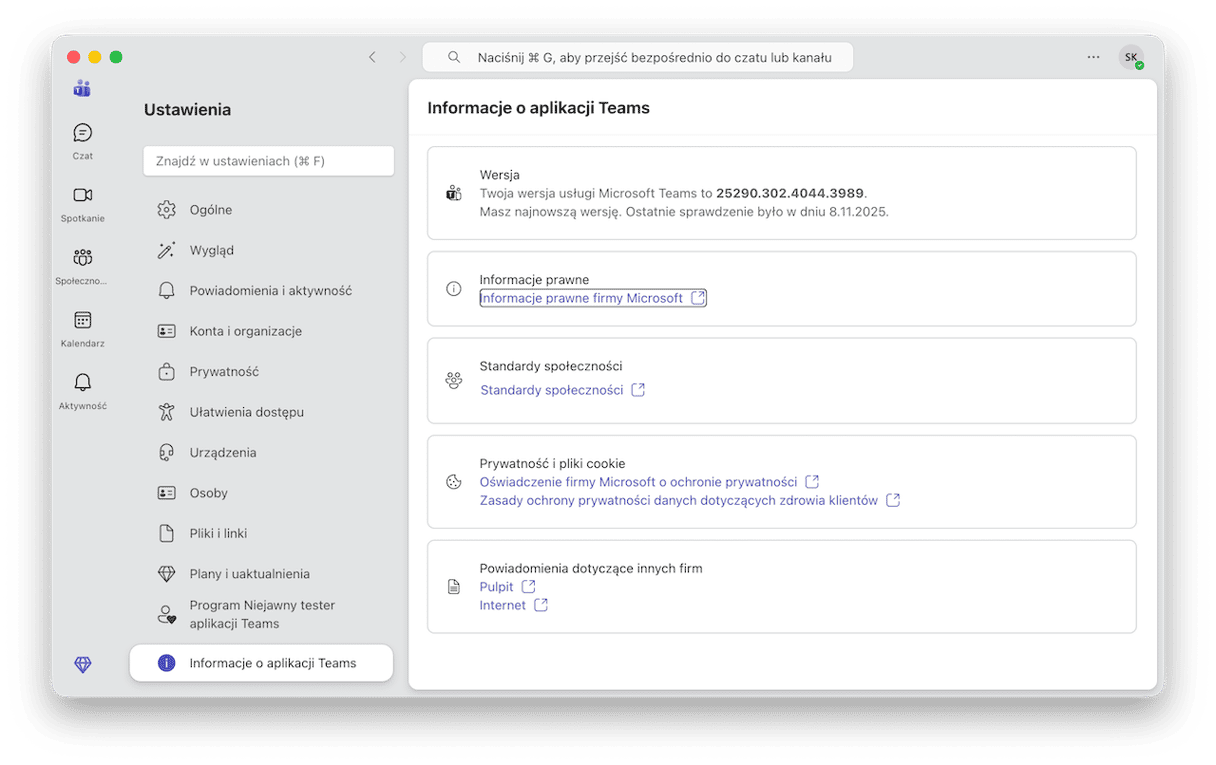The height and width of the screenshot is (765, 1216).
Task: Go to Społeczności in the sidebar
Action: pos(83,265)
